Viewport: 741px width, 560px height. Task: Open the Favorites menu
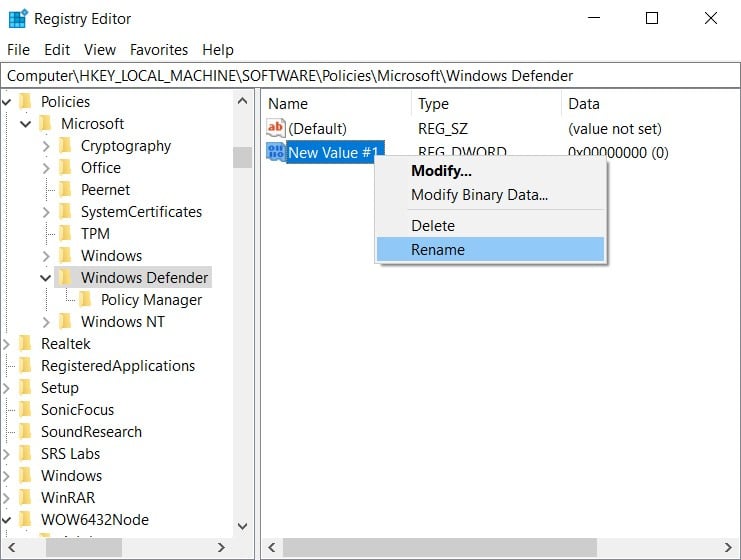(x=159, y=50)
